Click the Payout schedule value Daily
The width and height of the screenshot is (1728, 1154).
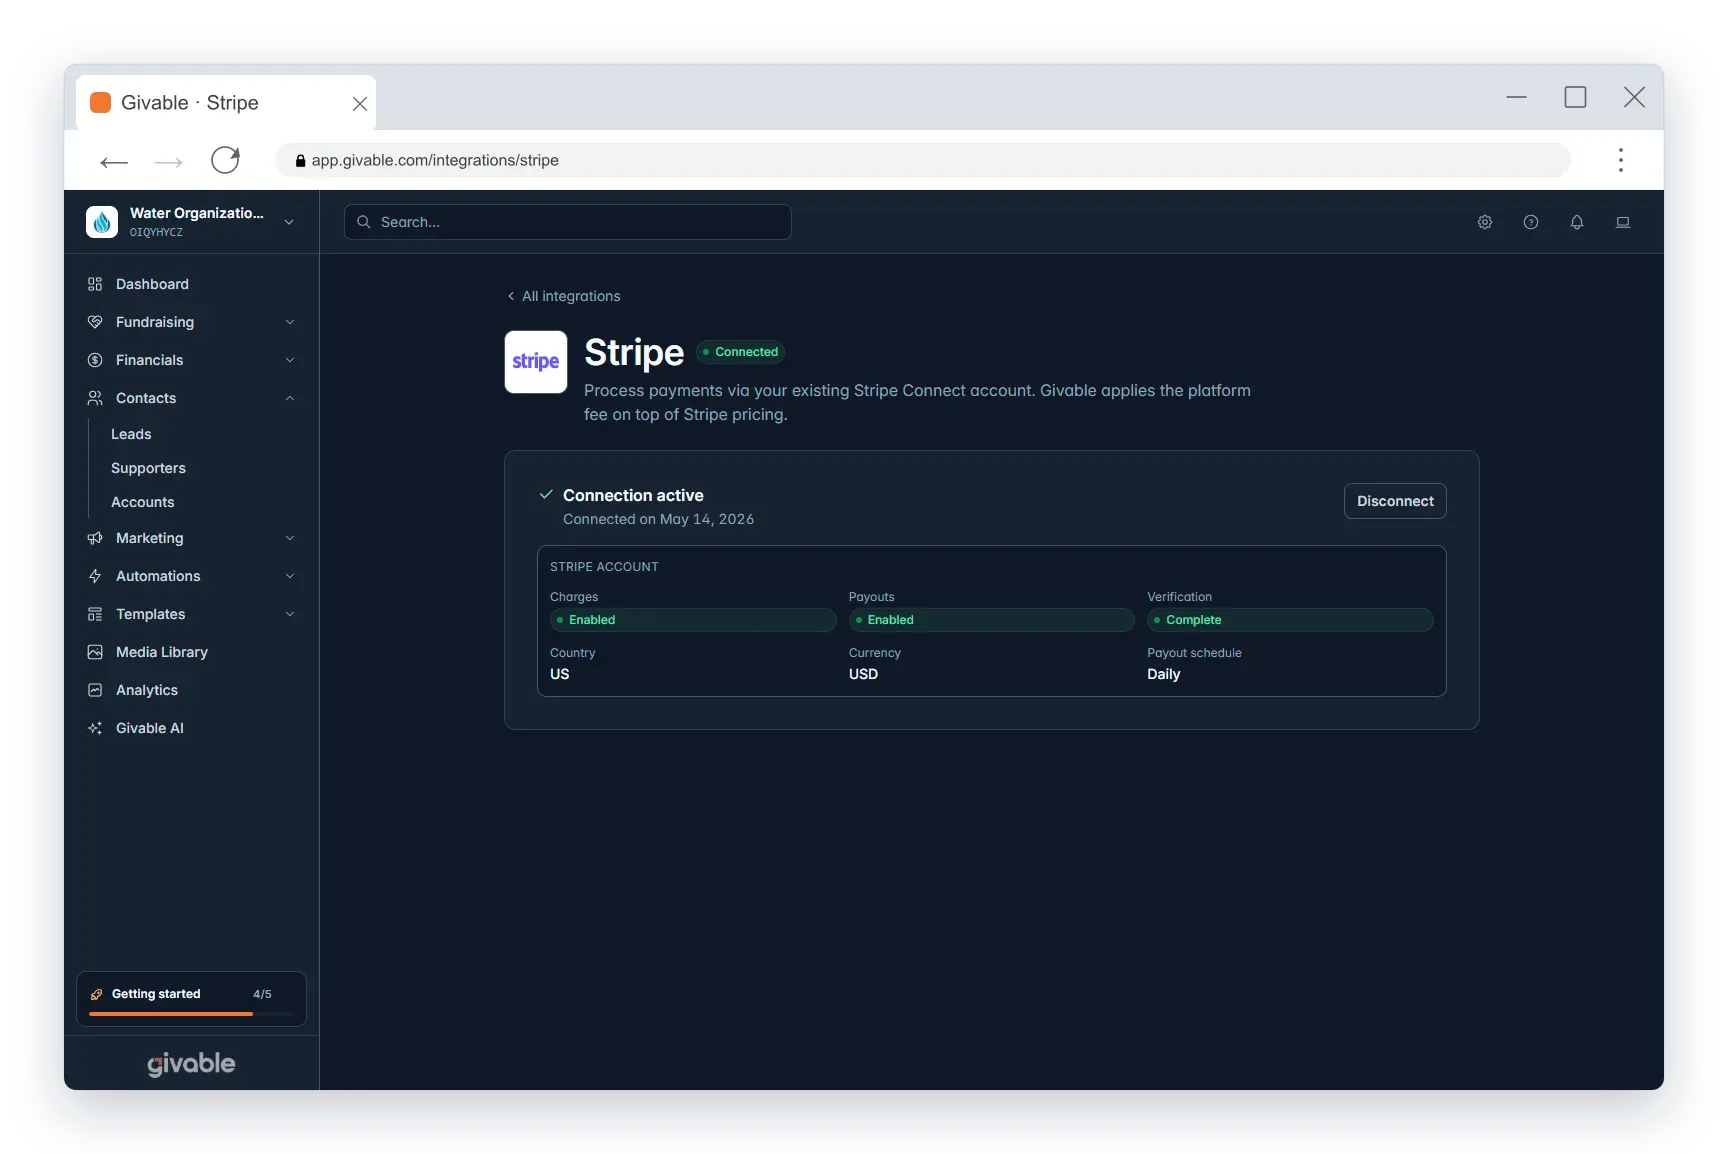pos(1164,674)
